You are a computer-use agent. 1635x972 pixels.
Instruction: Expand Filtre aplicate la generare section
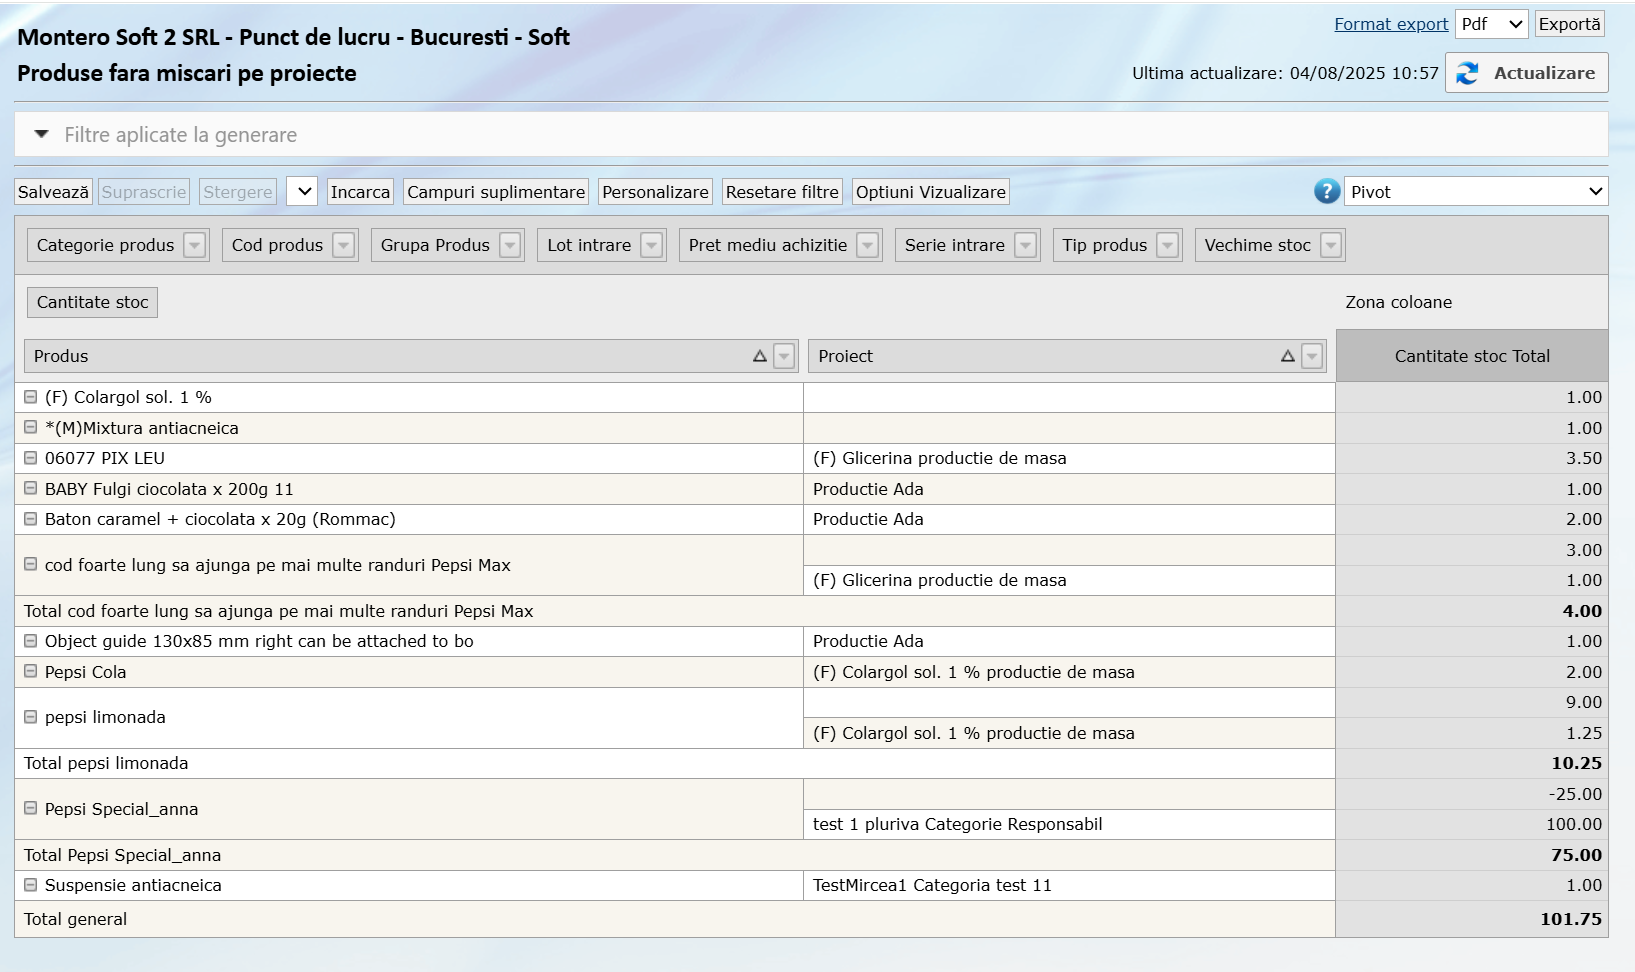pyautogui.click(x=42, y=134)
